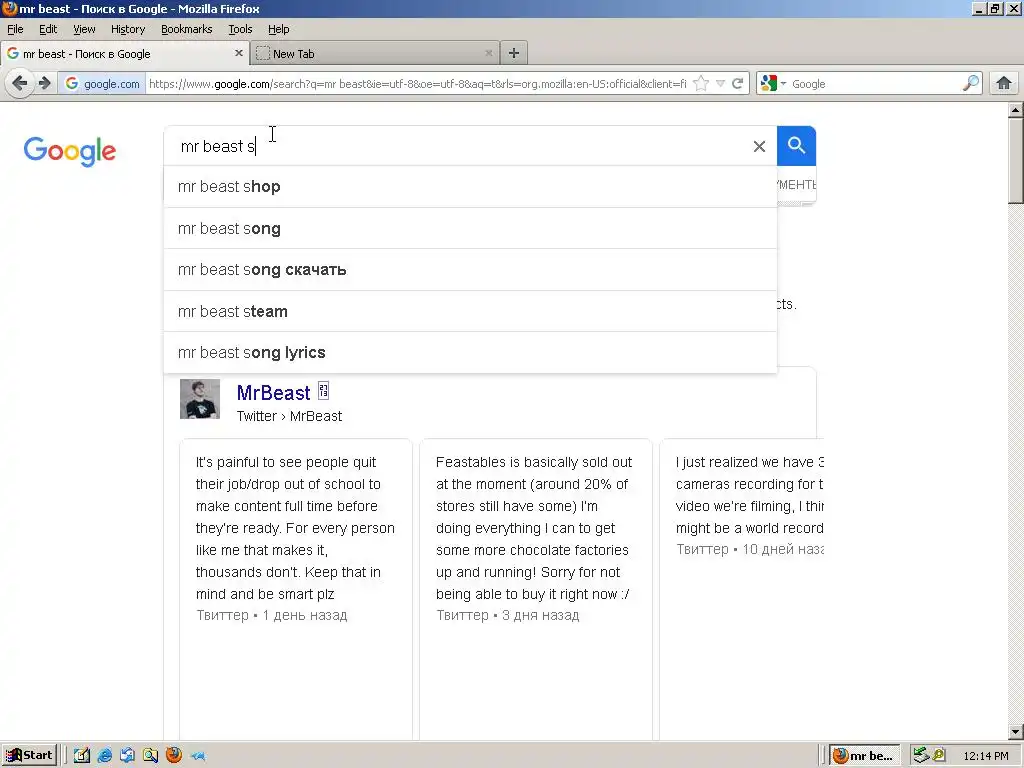This screenshot has width=1024, height=768.
Task: Clear the Google search field with X
Action: (x=759, y=146)
